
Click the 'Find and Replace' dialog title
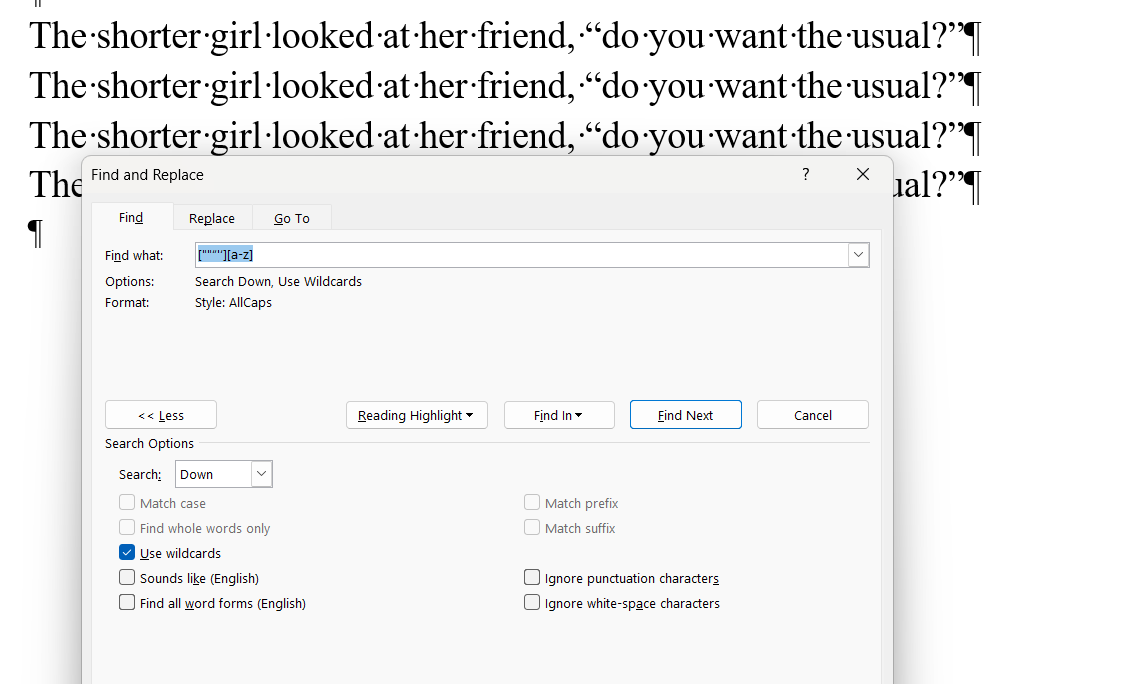147,175
